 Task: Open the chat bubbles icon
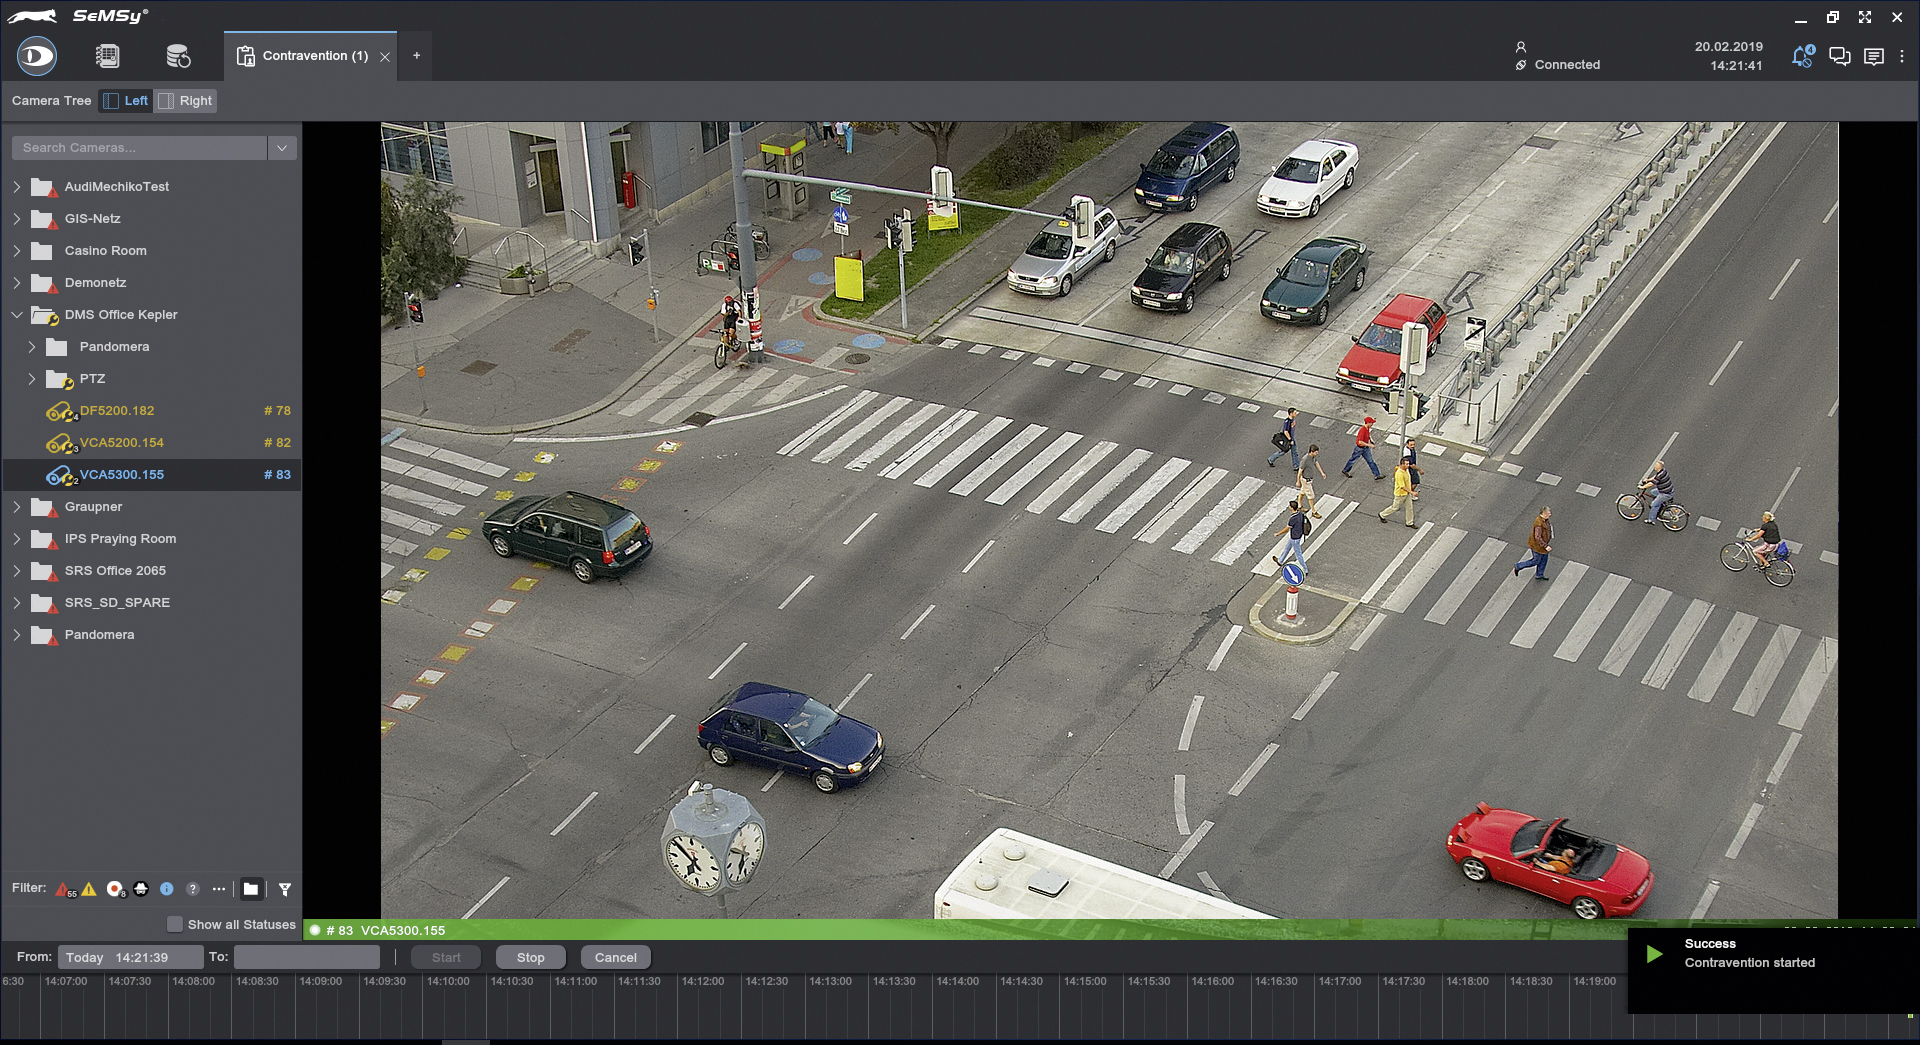click(x=1839, y=56)
